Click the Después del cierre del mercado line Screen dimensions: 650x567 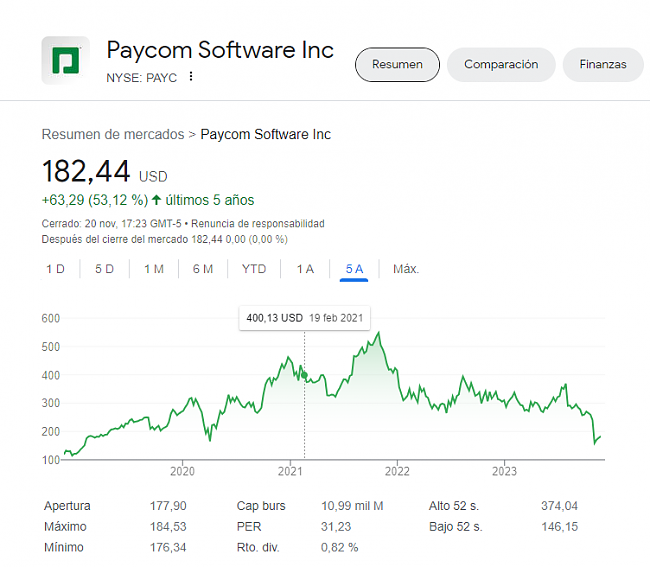coord(165,240)
